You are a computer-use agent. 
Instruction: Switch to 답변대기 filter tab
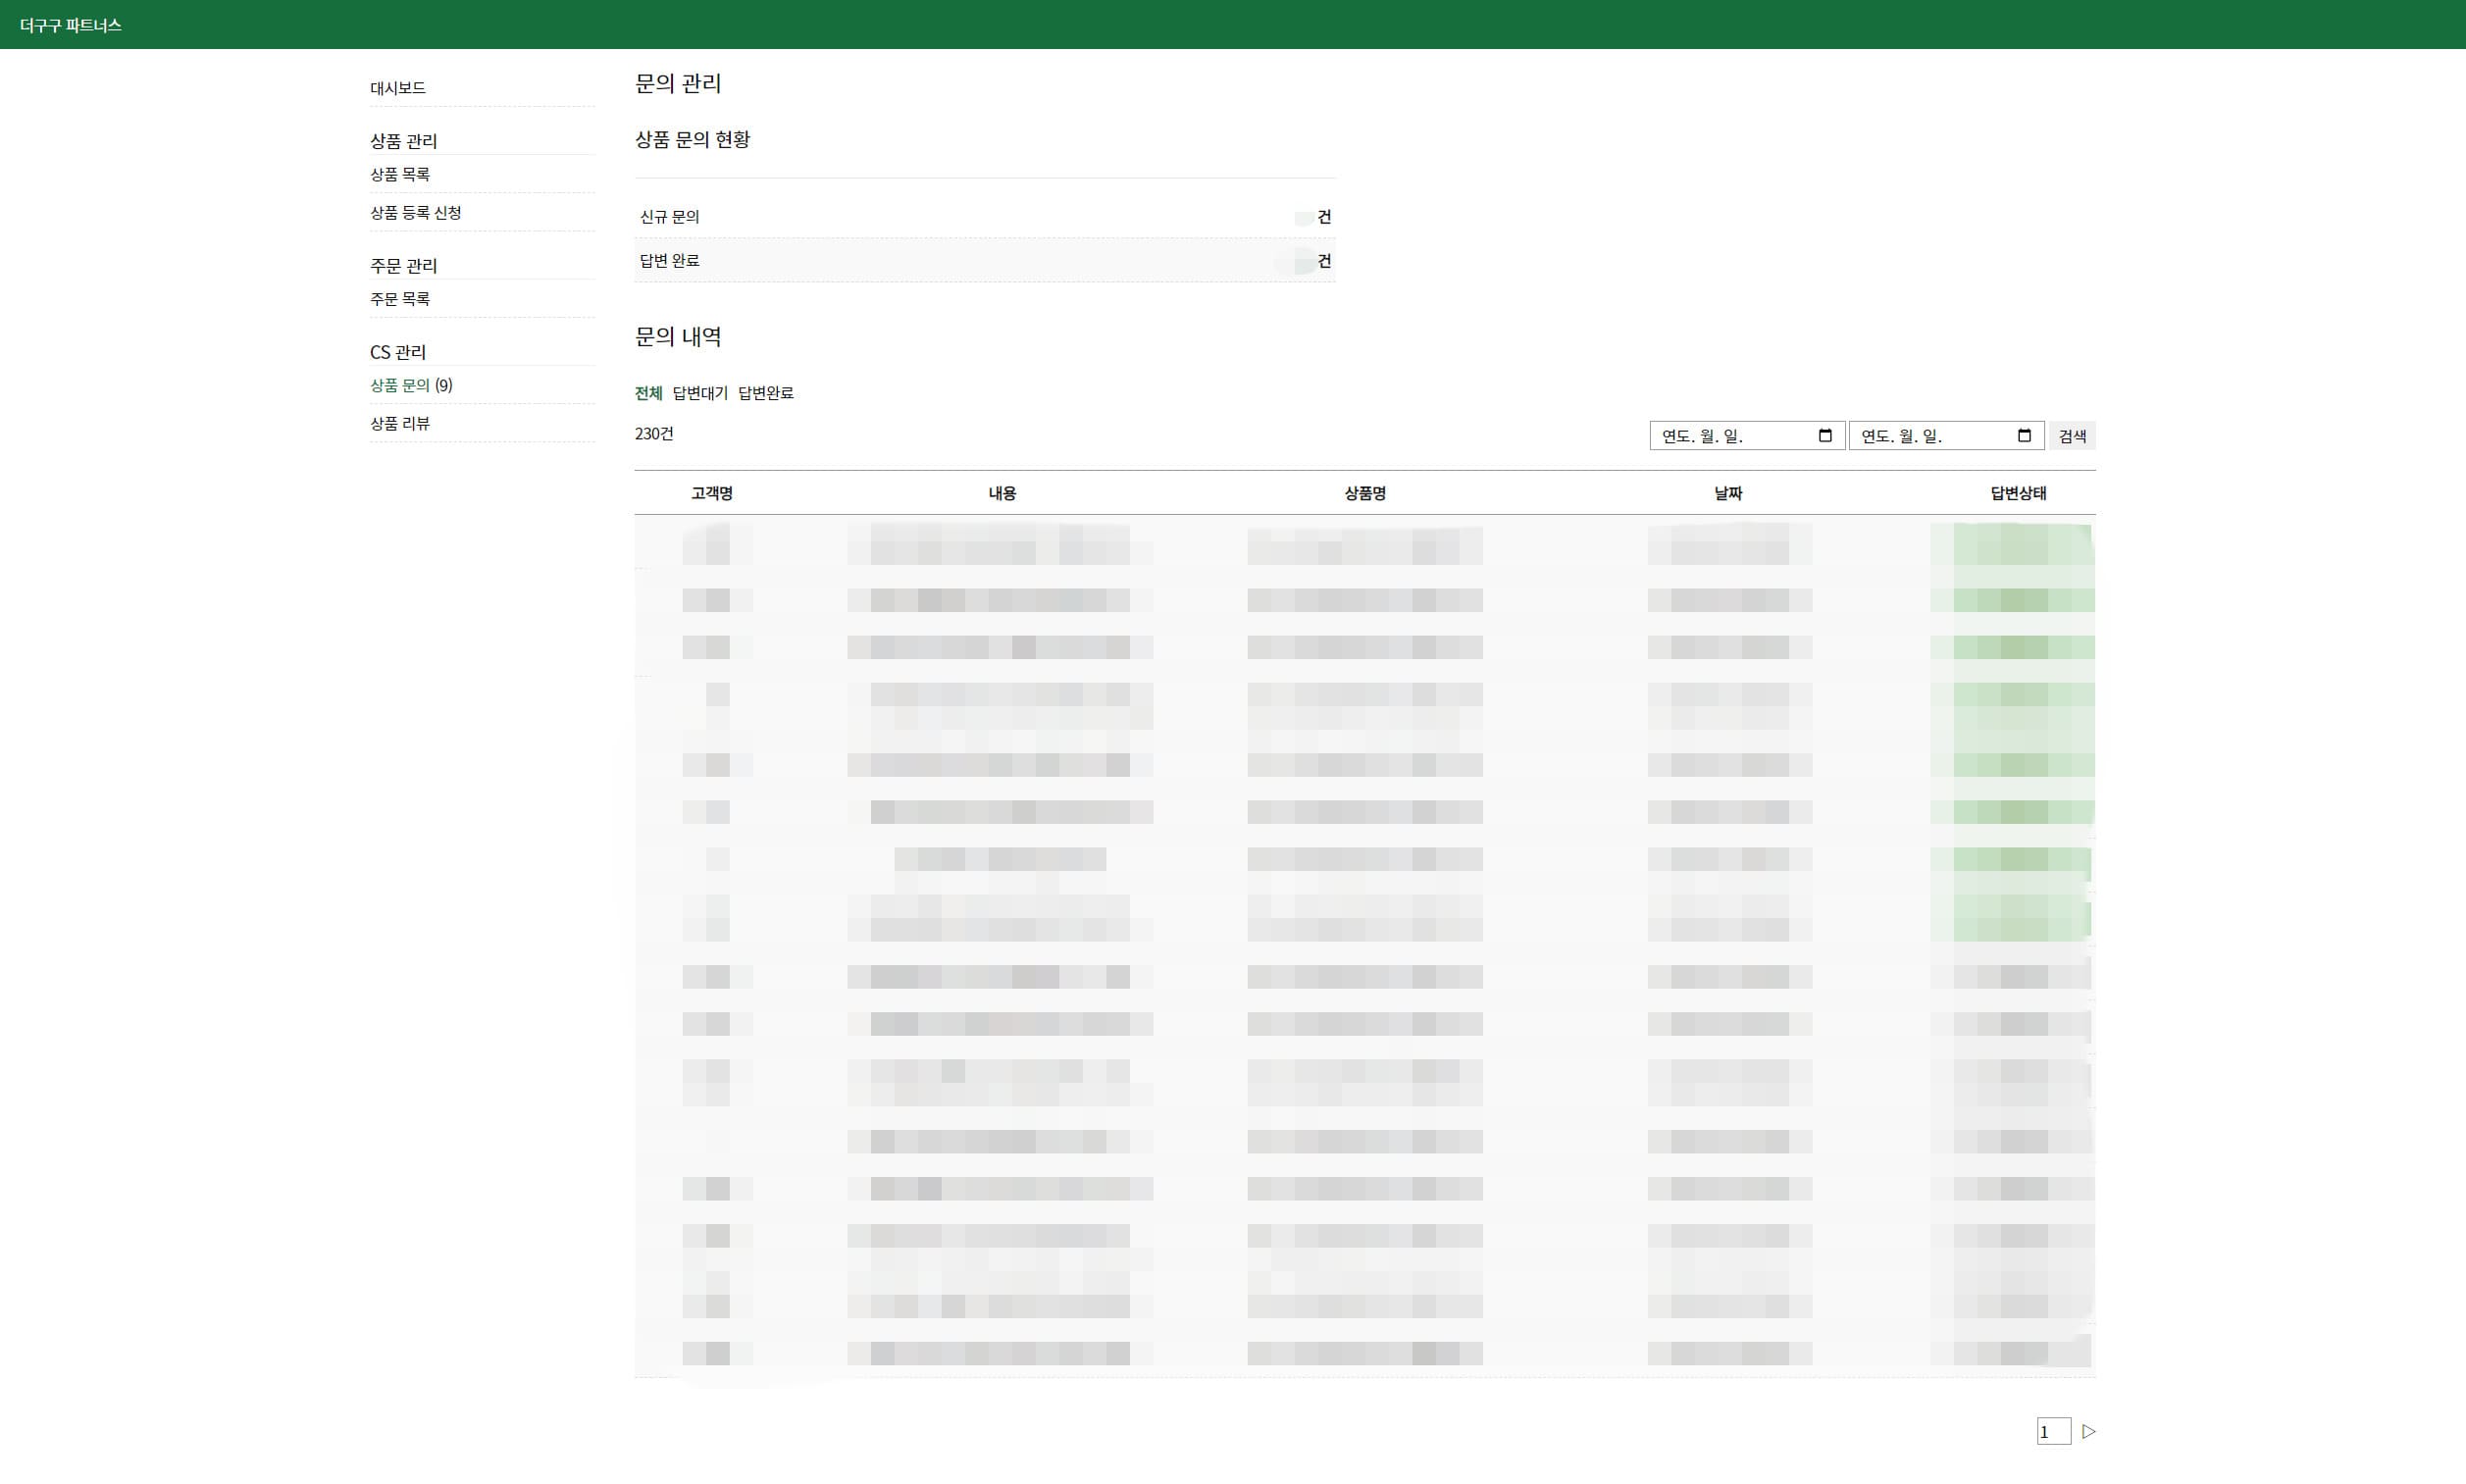[699, 393]
